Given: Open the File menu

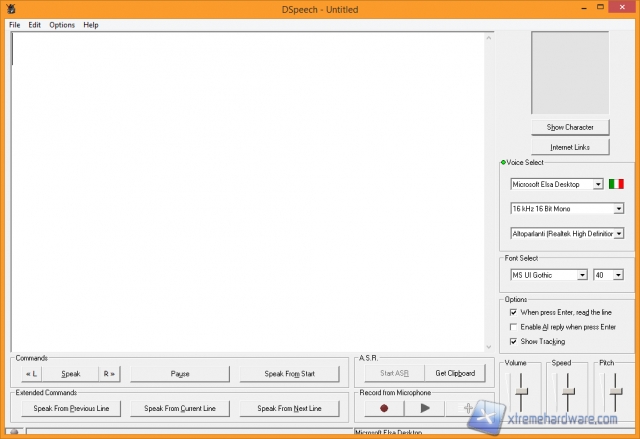Looking at the screenshot, I should click(14, 24).
